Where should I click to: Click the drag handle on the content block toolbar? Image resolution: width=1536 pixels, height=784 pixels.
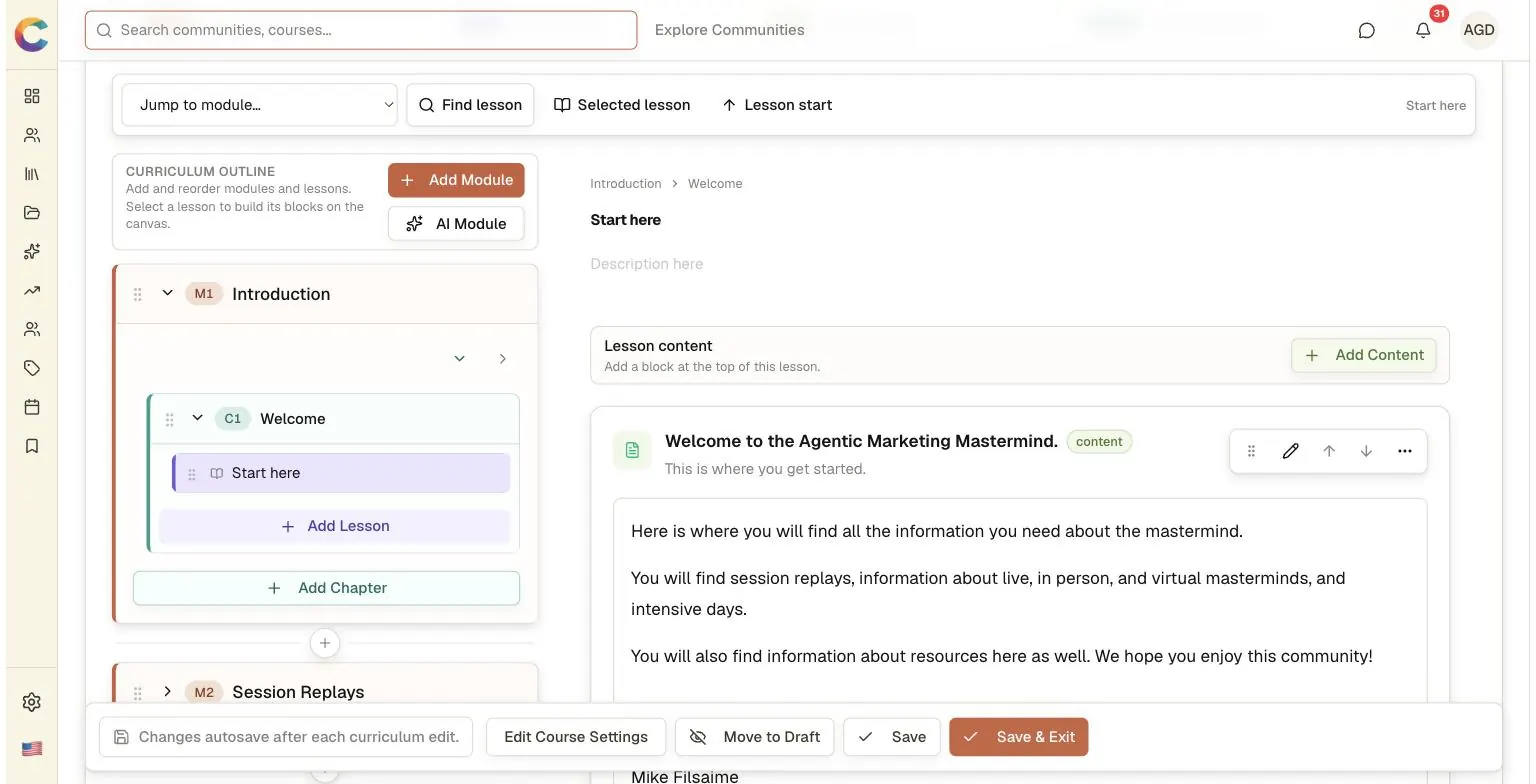click(1251, 451)
